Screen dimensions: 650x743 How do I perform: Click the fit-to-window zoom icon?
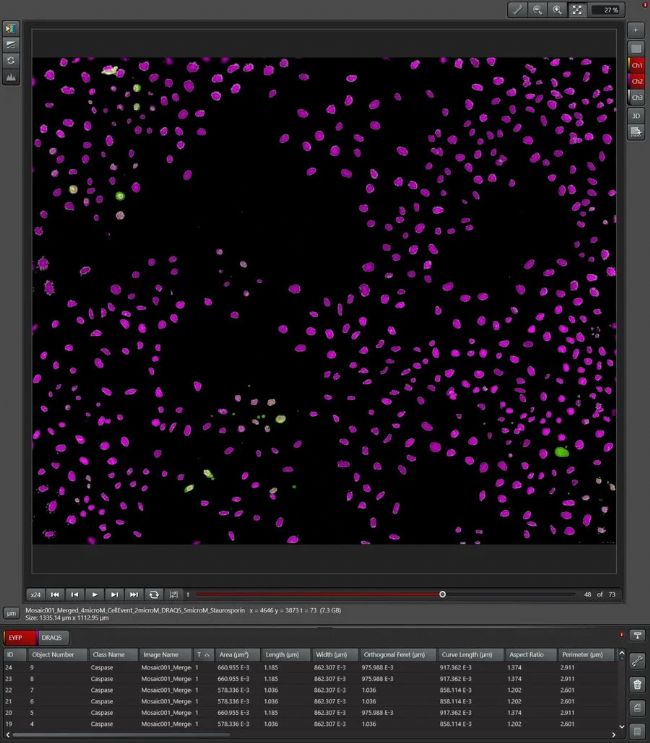coord(578,9)
